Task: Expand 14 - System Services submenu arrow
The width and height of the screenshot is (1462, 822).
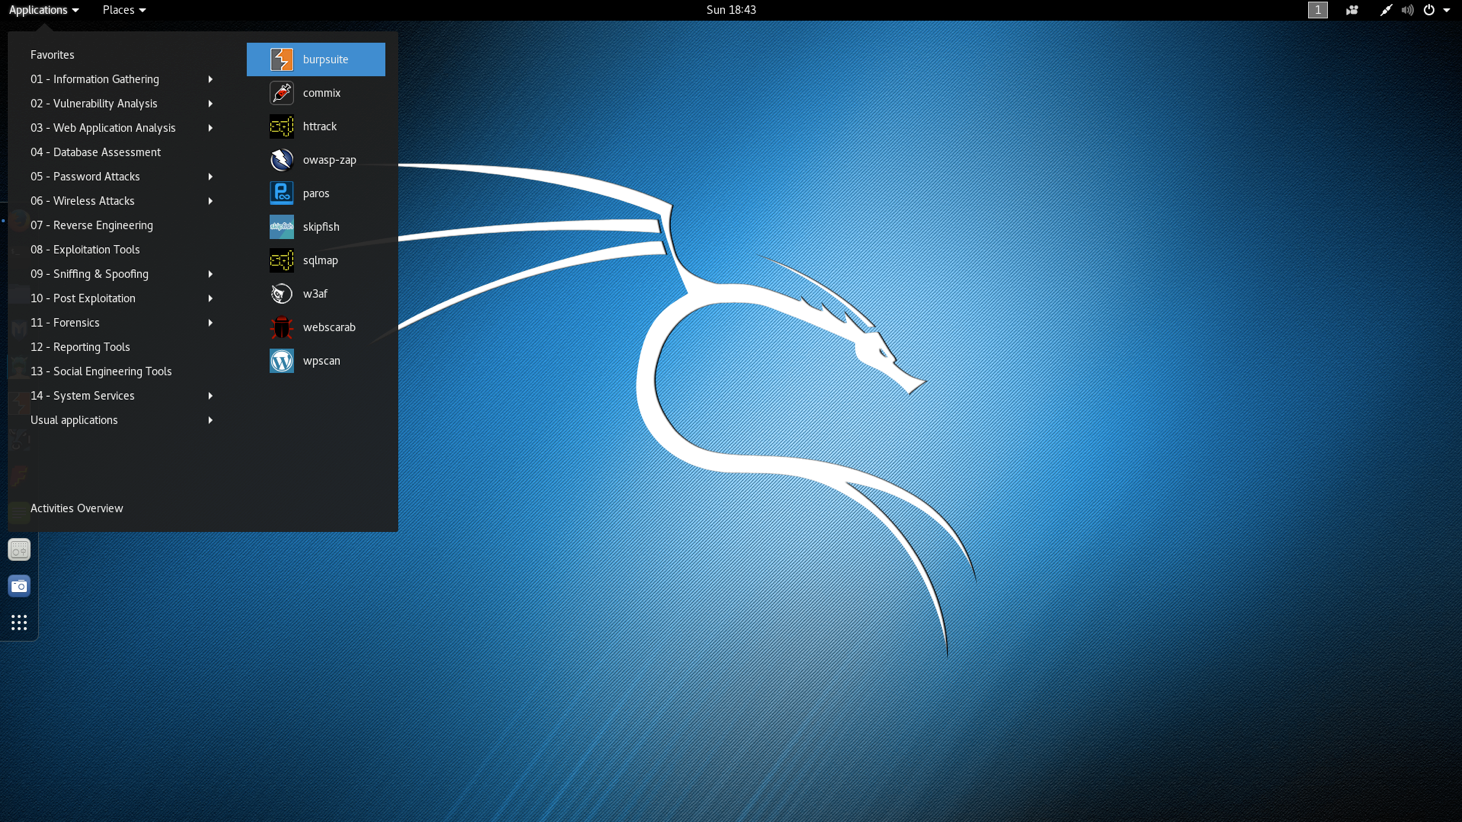Action: 210,396
